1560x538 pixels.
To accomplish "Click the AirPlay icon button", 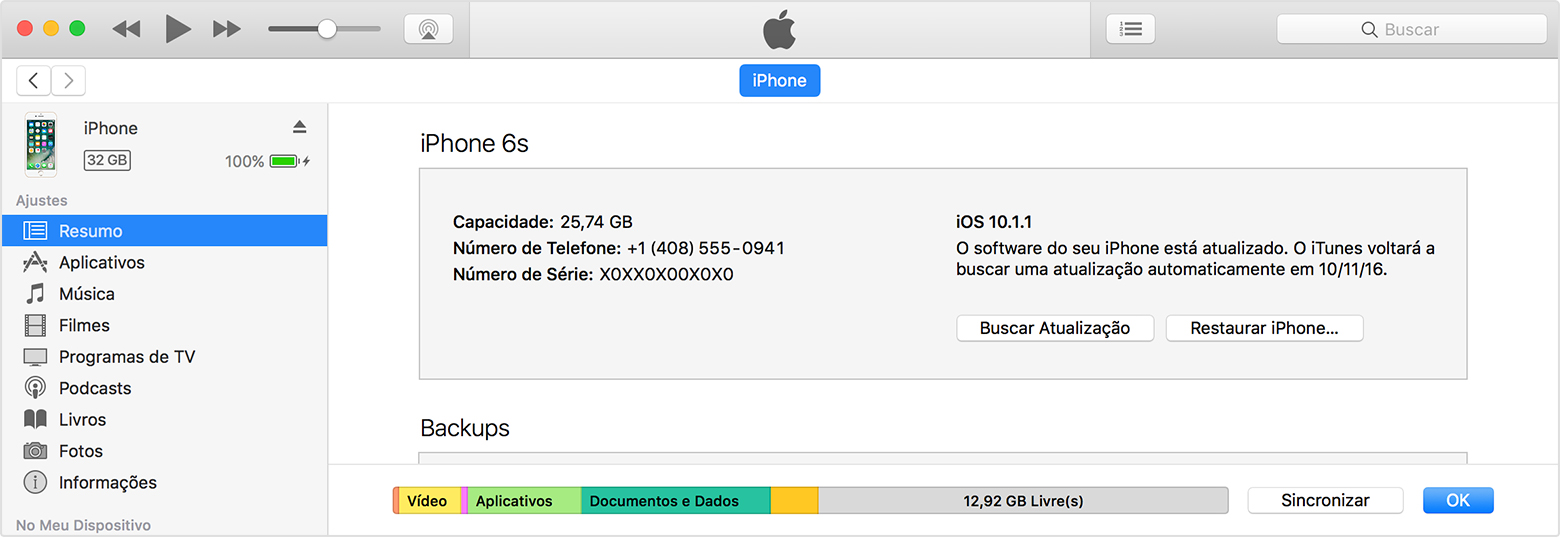I will click(x=428, y=29).
